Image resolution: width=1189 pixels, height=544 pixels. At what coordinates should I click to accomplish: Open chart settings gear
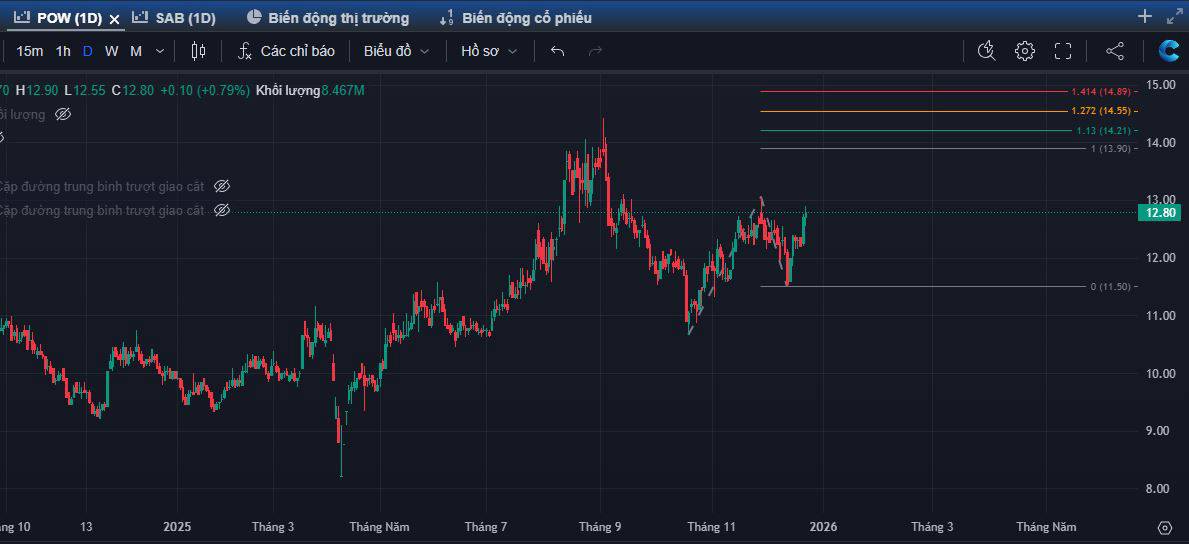(1025, 51)
